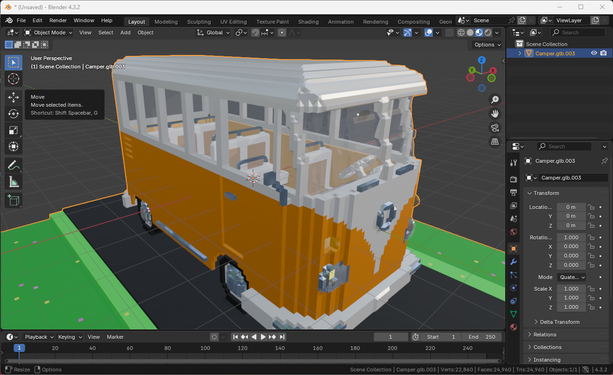Activate the Rotate tool
Viewport: 613px width, 375px height.
[x=13, y=114]
